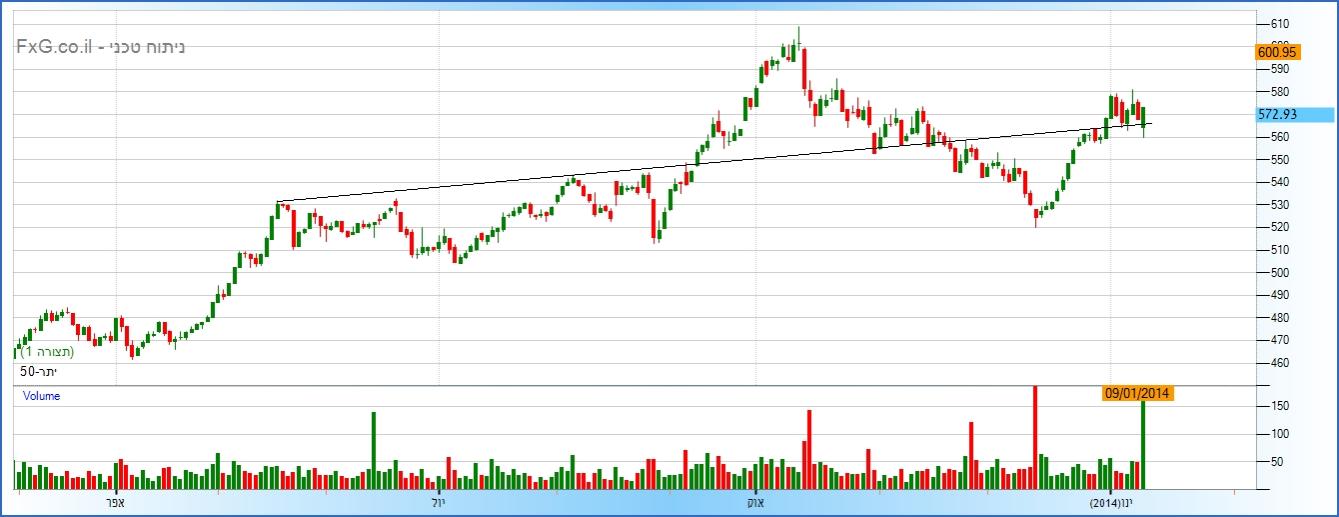Screen dimensions: 1339x517
Task: Click the tall green volume spike before יול
Action: 373,450
